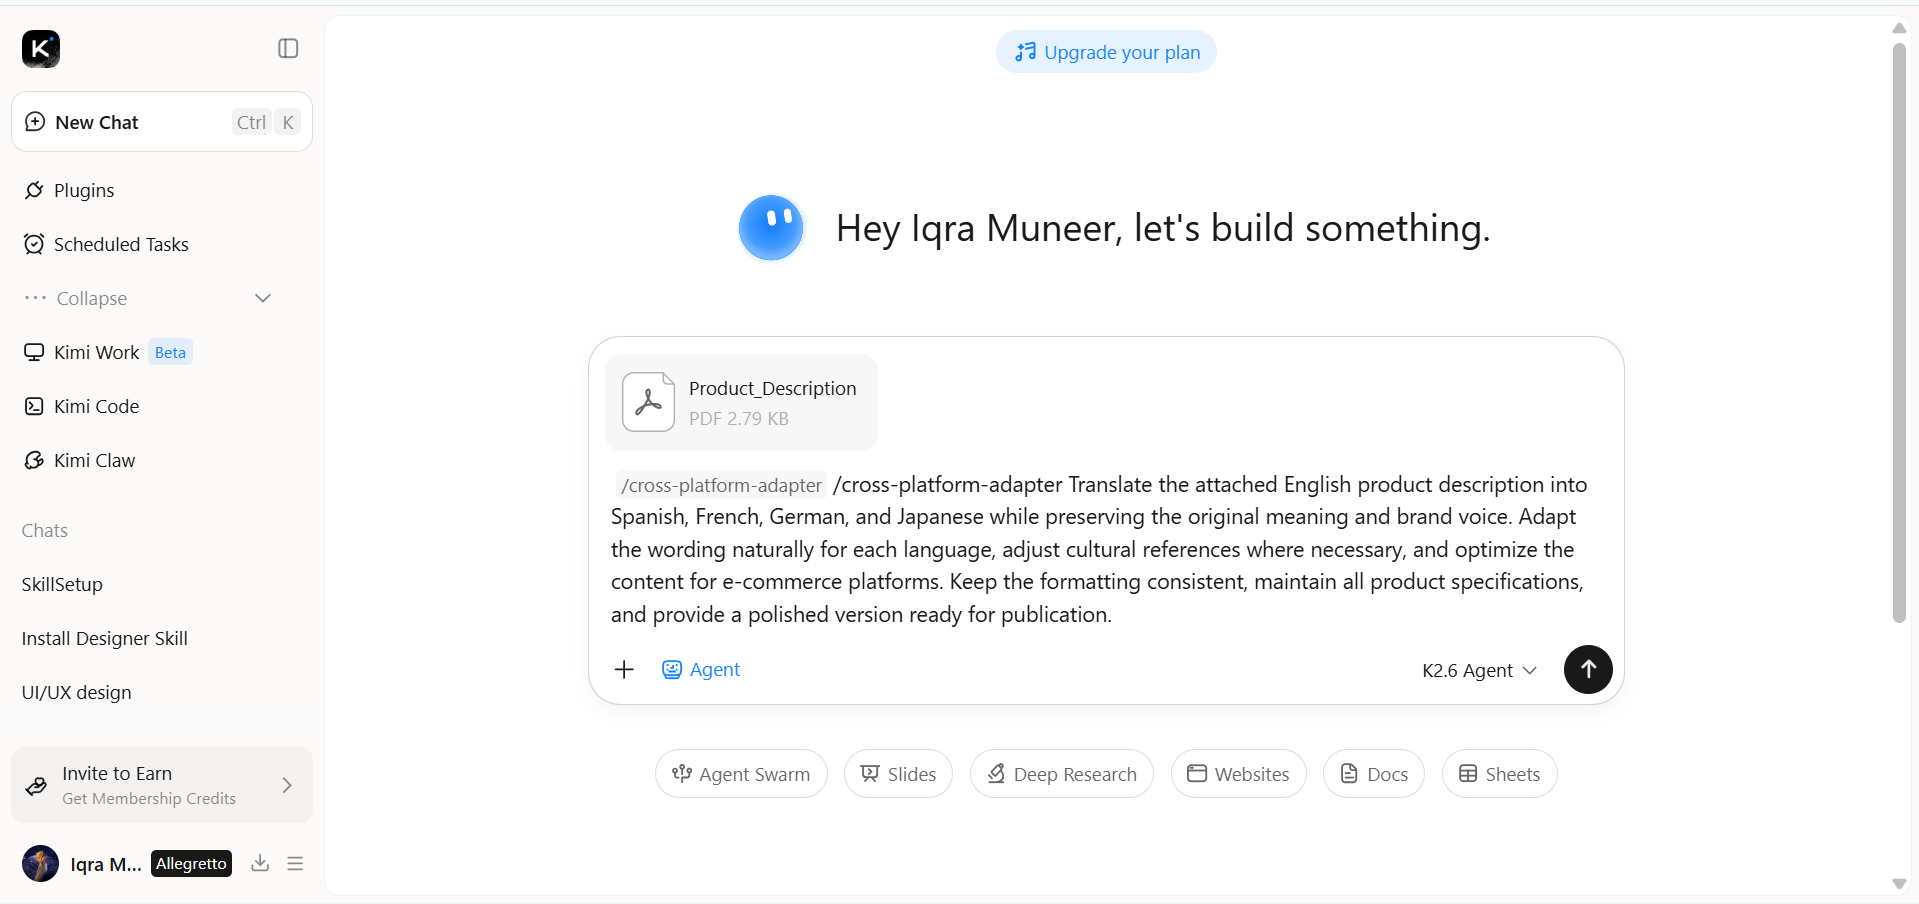Collapse the sidebar menu section
Image resolution: width=1919 pixels, height=904 pixels.
(148, 298)
